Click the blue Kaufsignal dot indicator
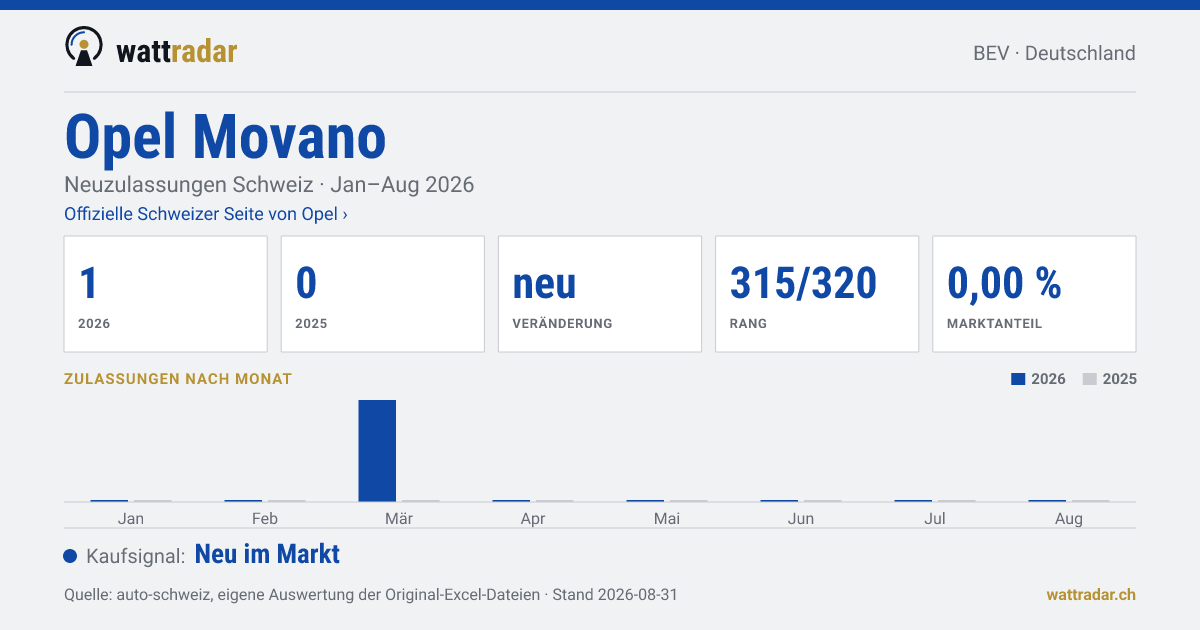1200x630 pixels. pyautogui.click(x=70, y=556)
